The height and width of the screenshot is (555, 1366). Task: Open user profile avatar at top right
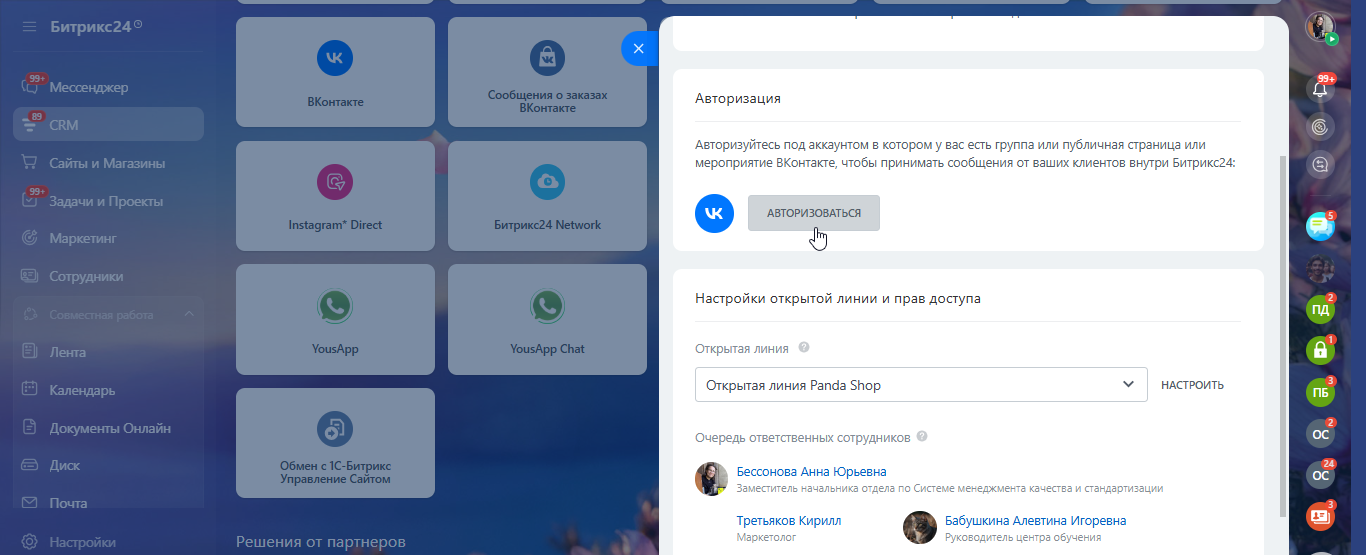click(1320, 27)
